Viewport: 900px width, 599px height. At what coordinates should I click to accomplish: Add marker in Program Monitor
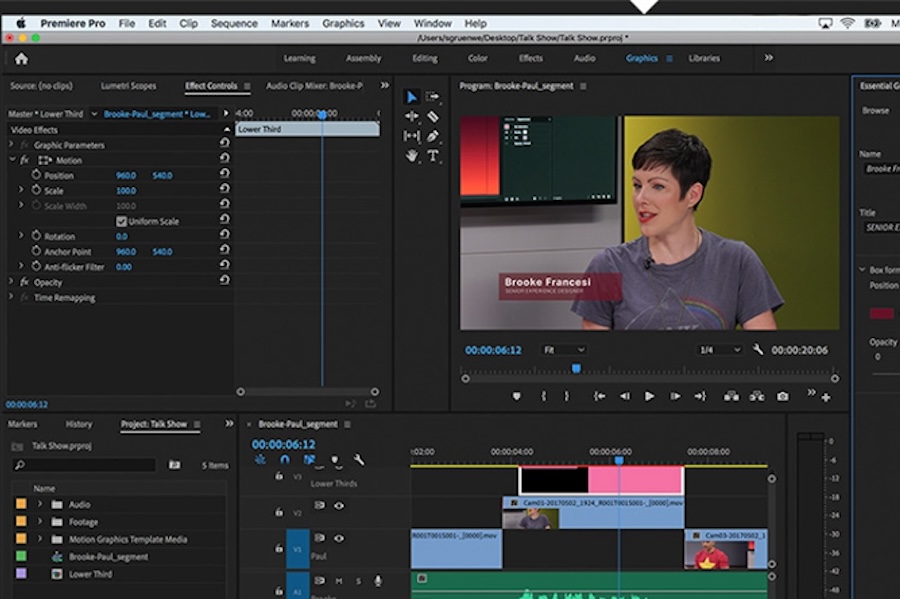(517, 396)
